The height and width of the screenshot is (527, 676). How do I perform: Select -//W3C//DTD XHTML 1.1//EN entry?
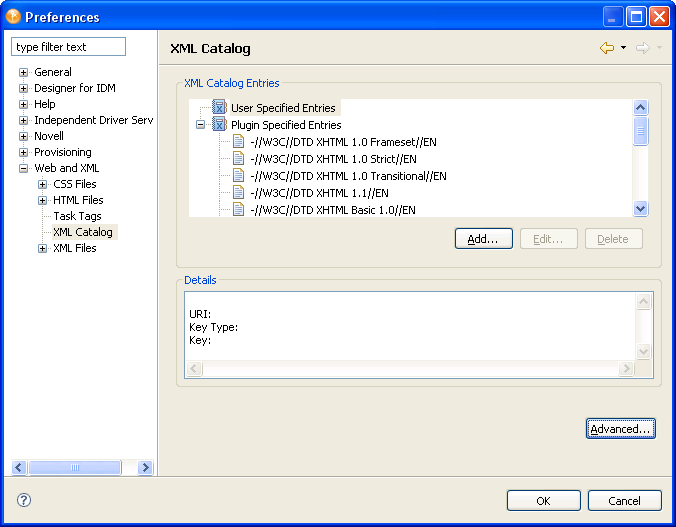pos(319,193)
